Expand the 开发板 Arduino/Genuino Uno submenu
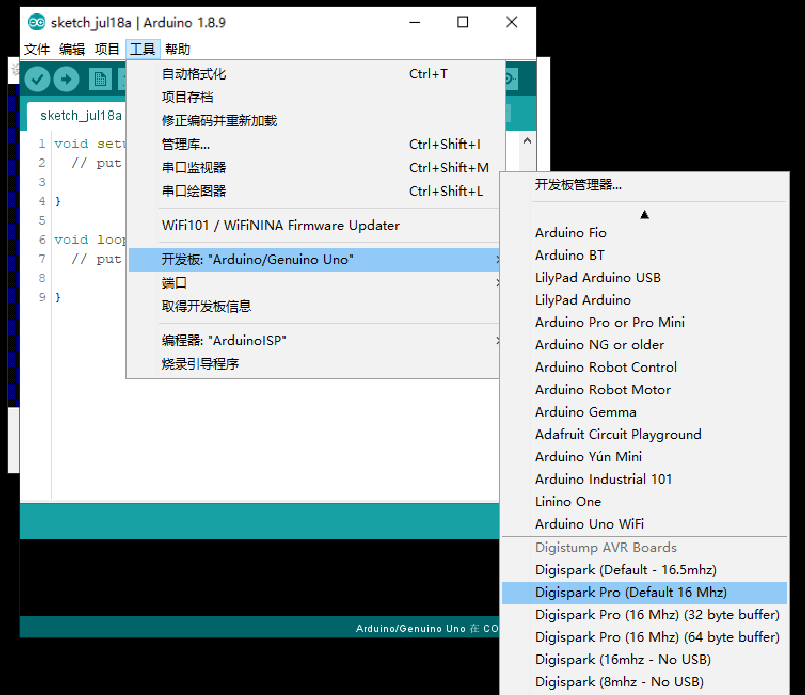 coord(313,260)
